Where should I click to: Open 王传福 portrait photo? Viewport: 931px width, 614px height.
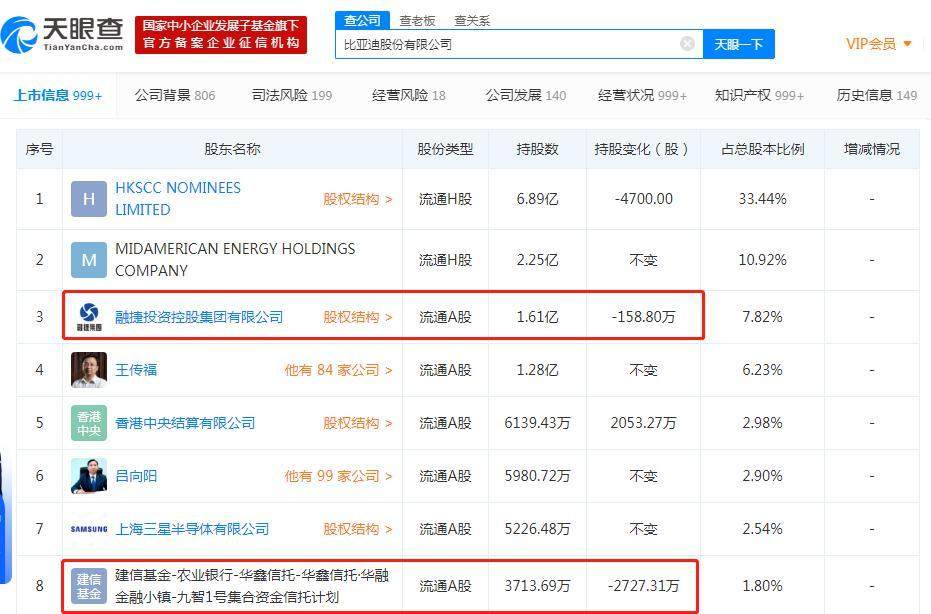click(88, 369)
